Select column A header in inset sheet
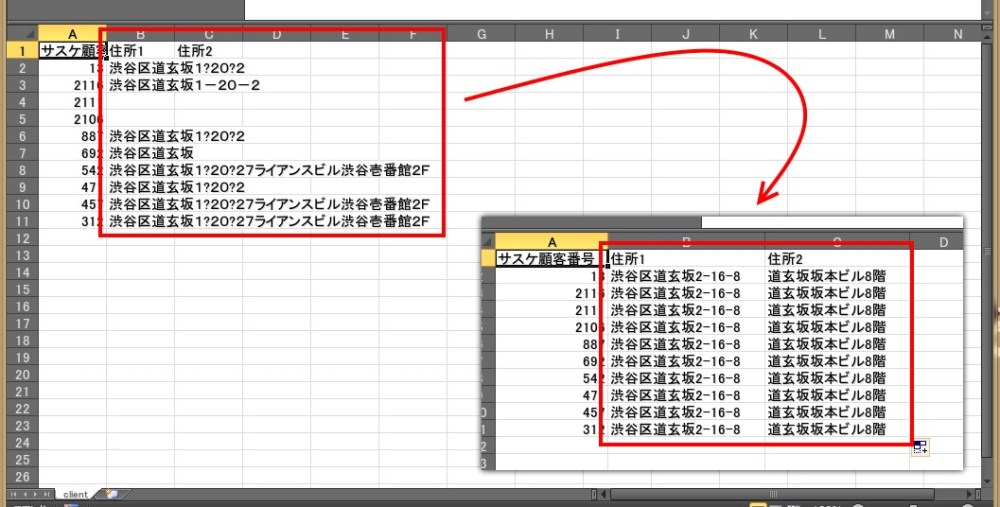This screenshot has height=507, width=1000. [x=552, y=242]
